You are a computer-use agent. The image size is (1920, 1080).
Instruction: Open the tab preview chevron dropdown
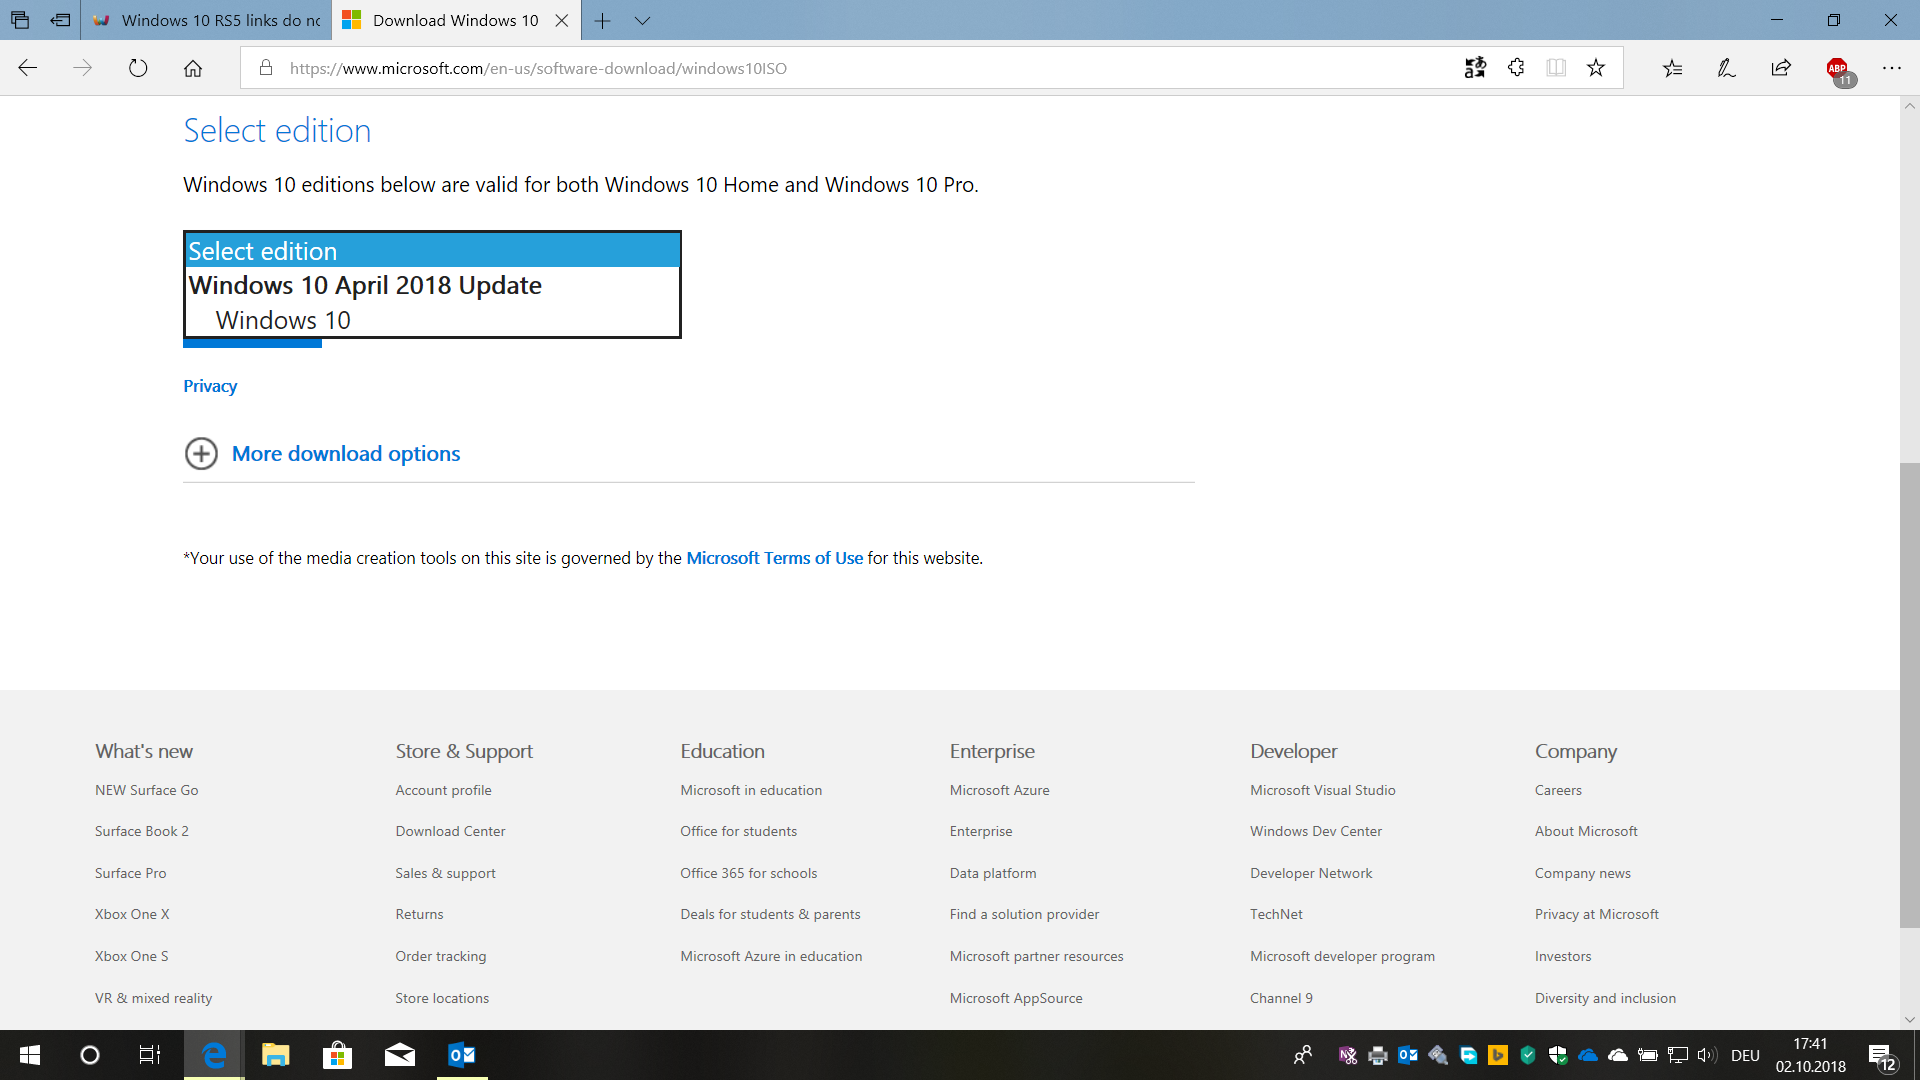click(x=642, y=20)
